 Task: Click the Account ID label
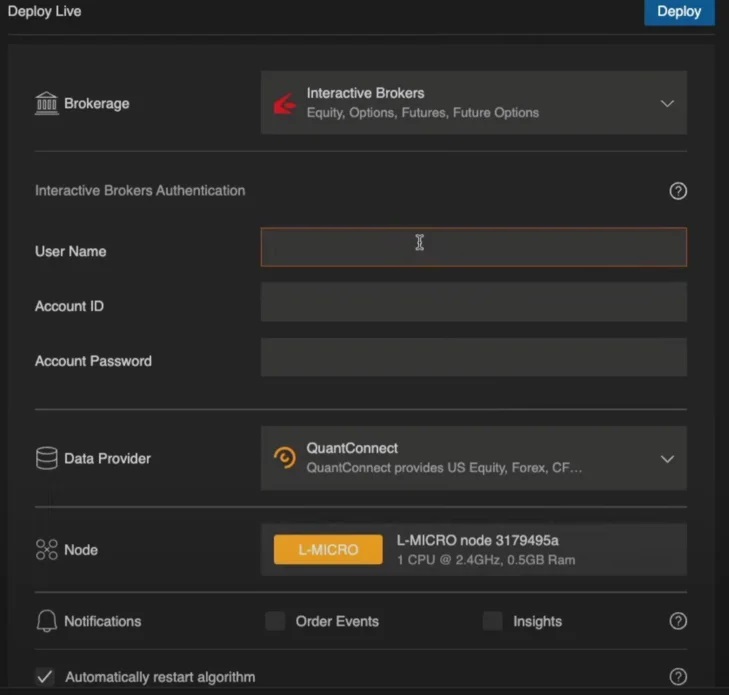pos(69,306)
